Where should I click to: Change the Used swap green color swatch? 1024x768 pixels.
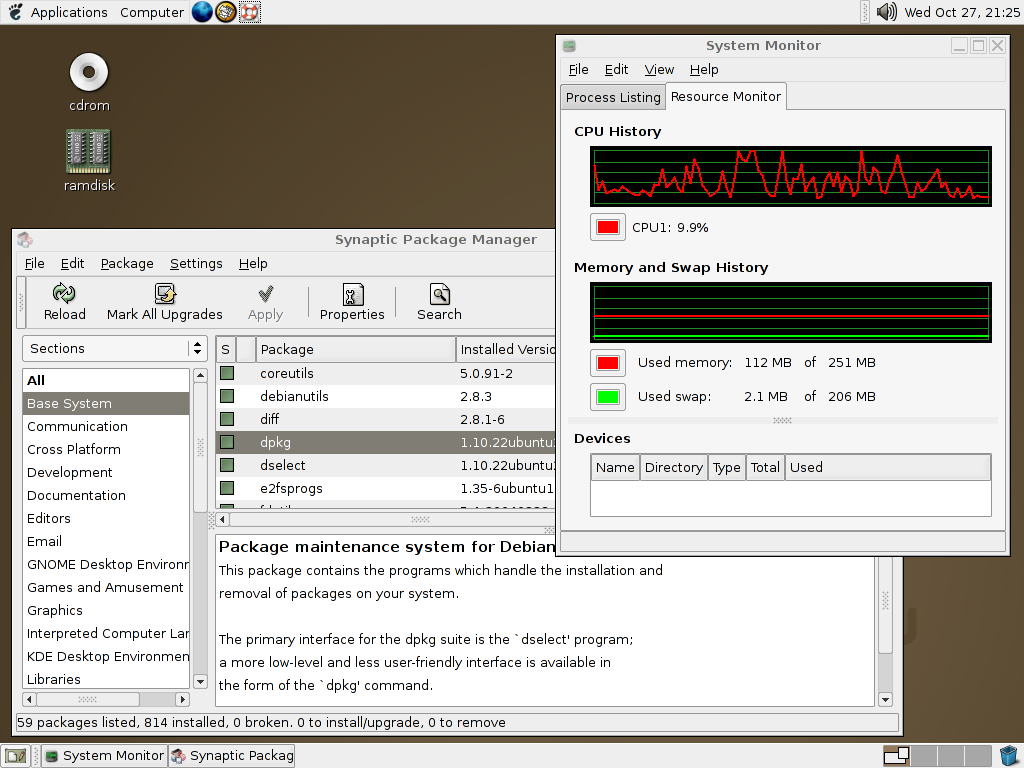pos(607,397)
